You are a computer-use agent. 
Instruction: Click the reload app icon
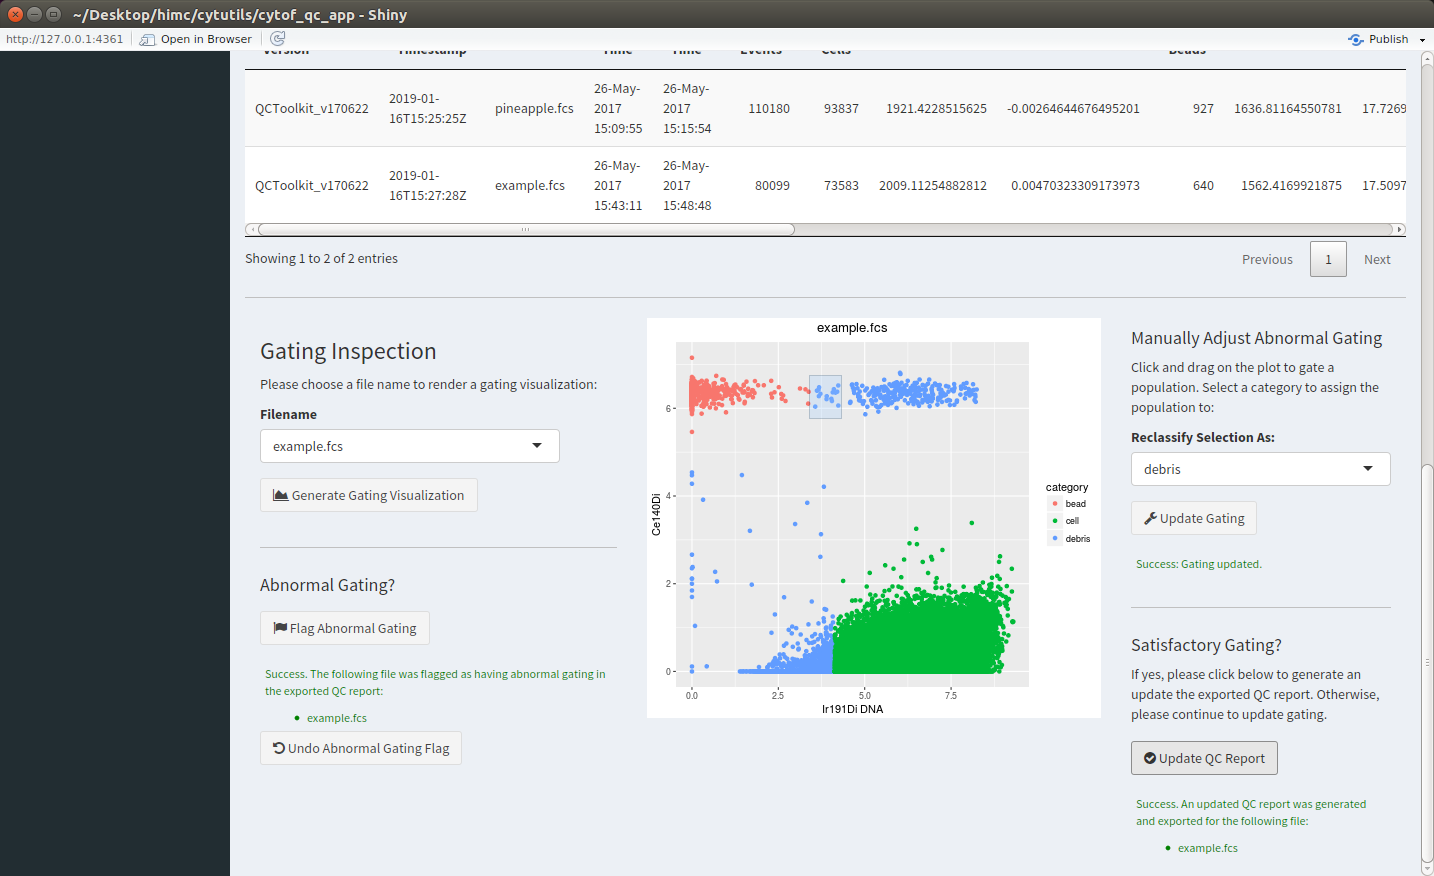(x=278, y=39)
